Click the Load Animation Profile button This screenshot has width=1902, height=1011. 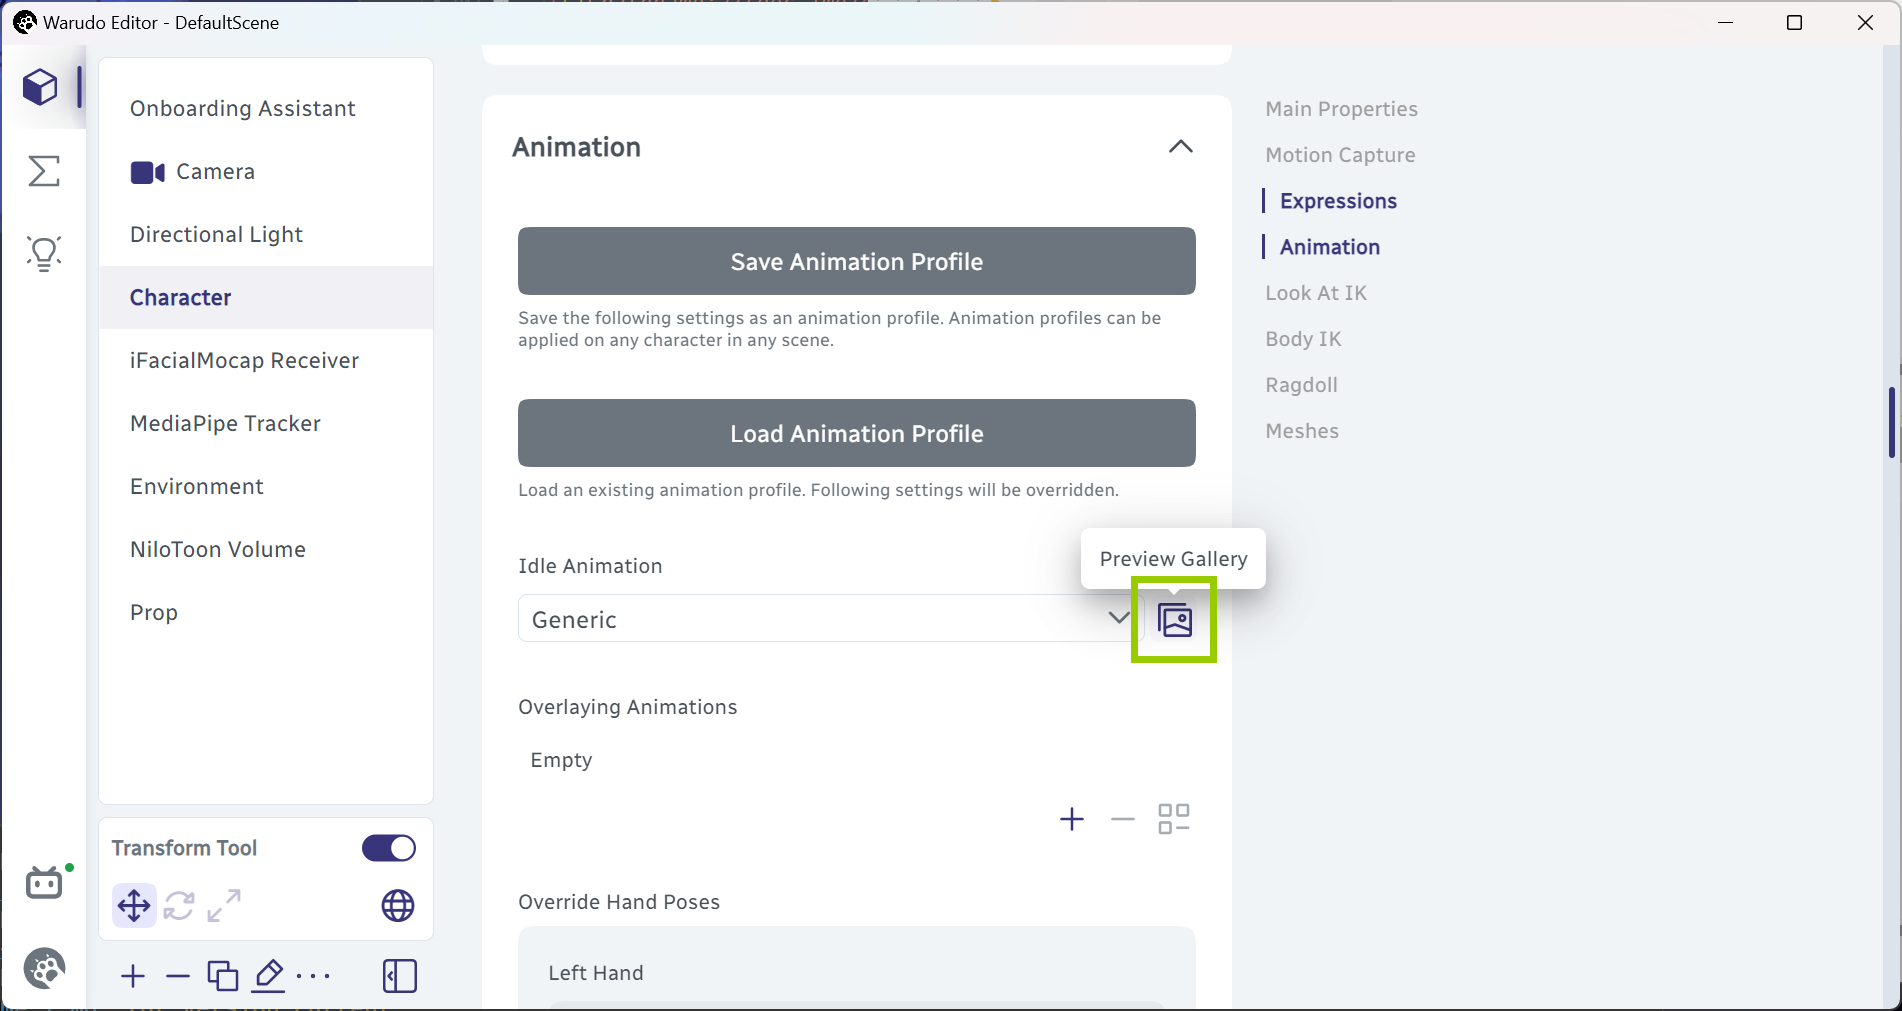[857, 433]
